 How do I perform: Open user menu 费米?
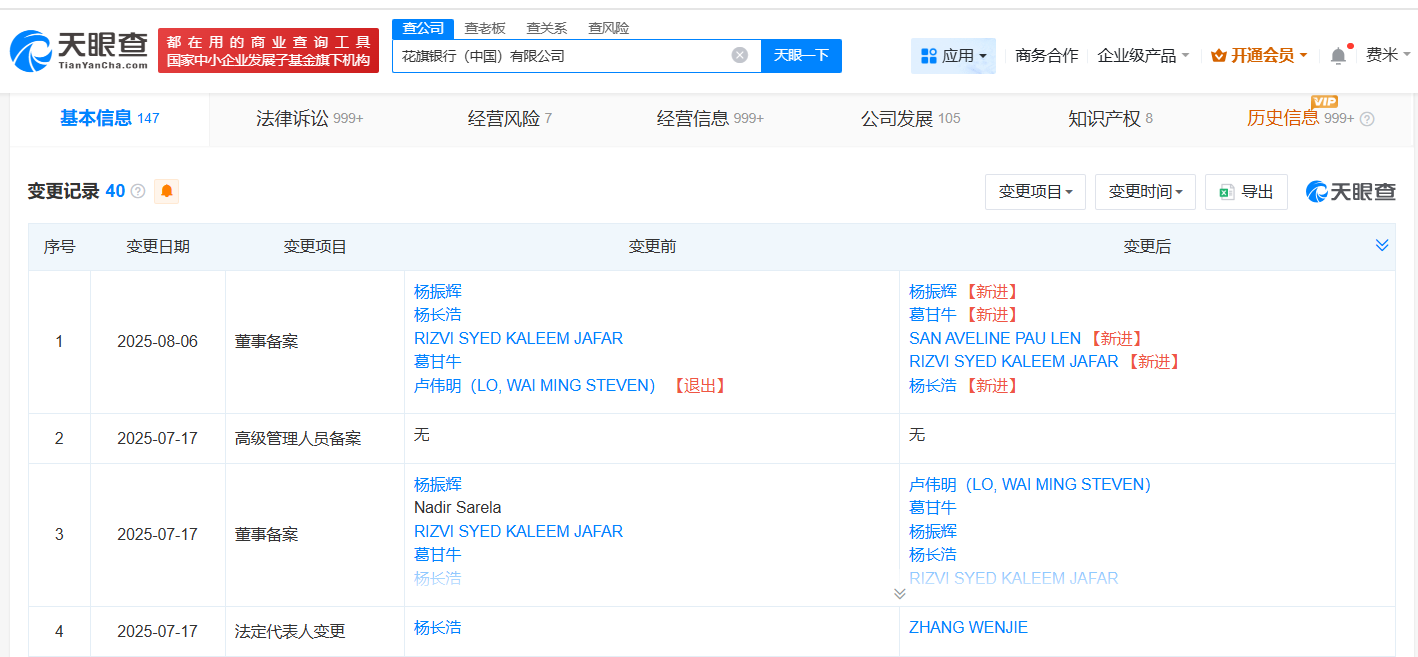click(1388, 55)
